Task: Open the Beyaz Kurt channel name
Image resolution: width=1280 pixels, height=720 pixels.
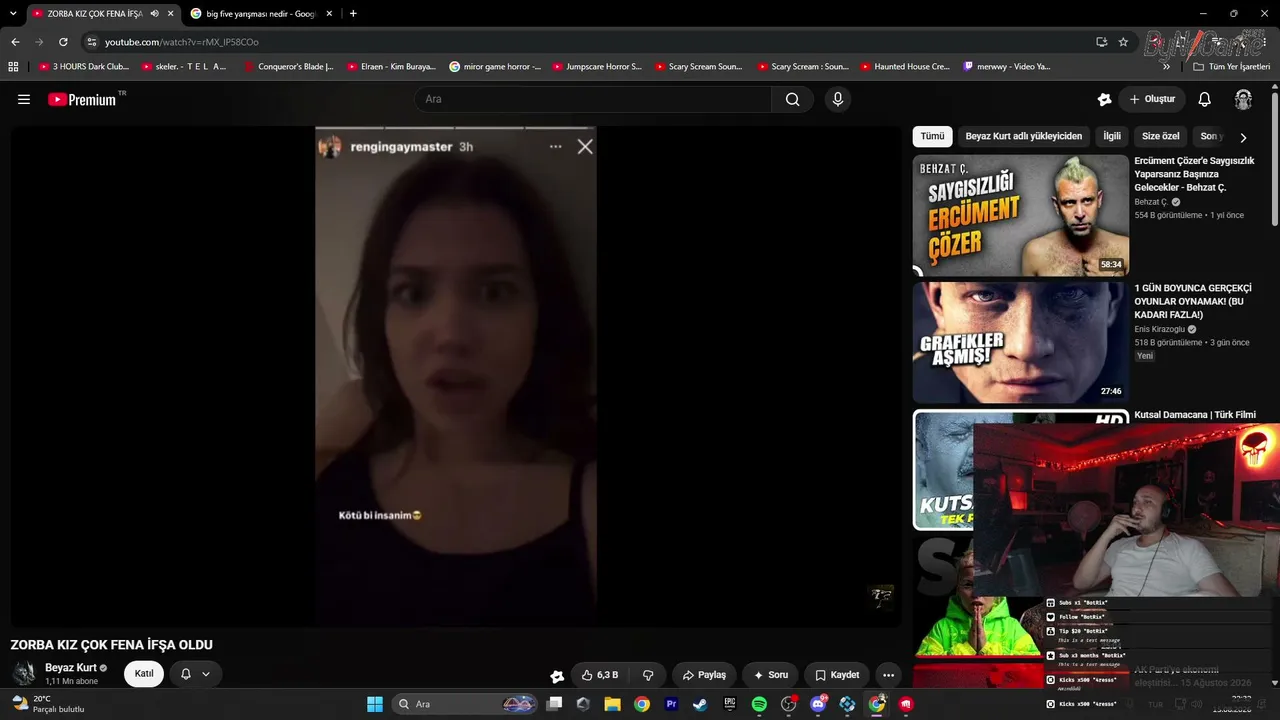Action: pyautogui.click(x=70, y=668)
